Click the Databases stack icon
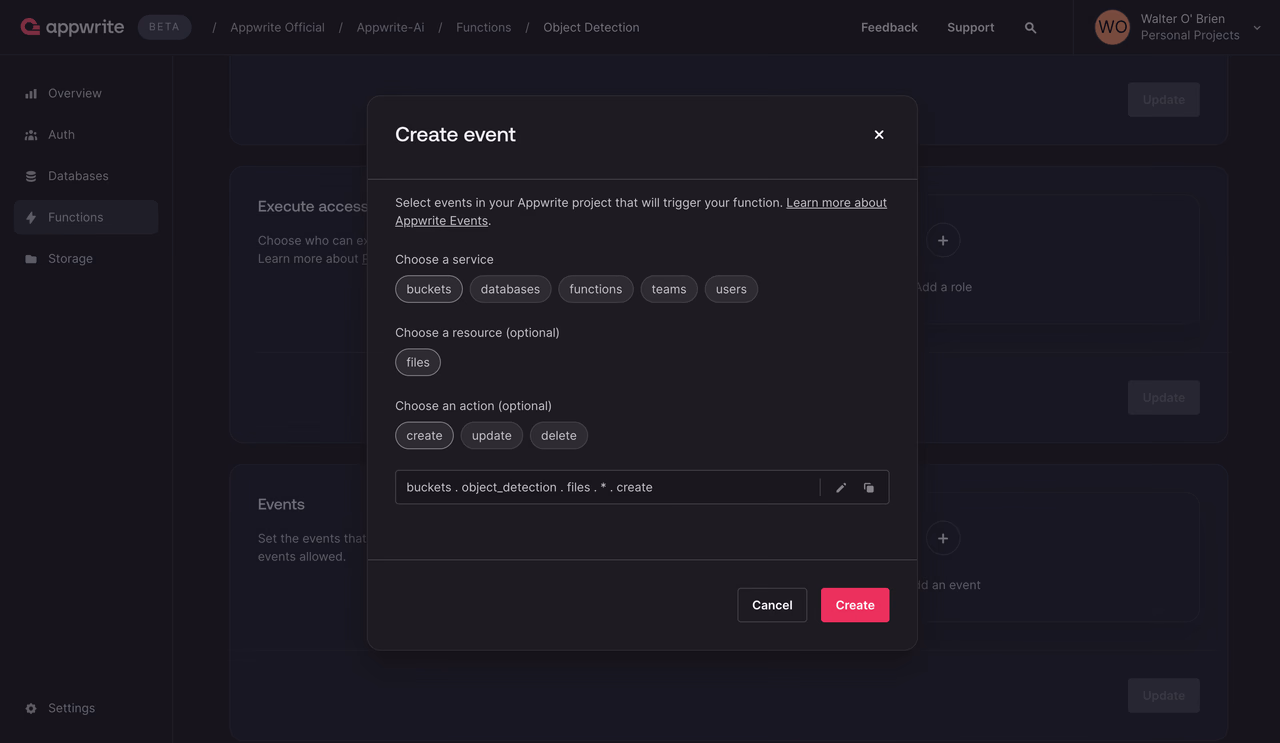The height and width of the screenshot is (743, 1280). [31, 176]
